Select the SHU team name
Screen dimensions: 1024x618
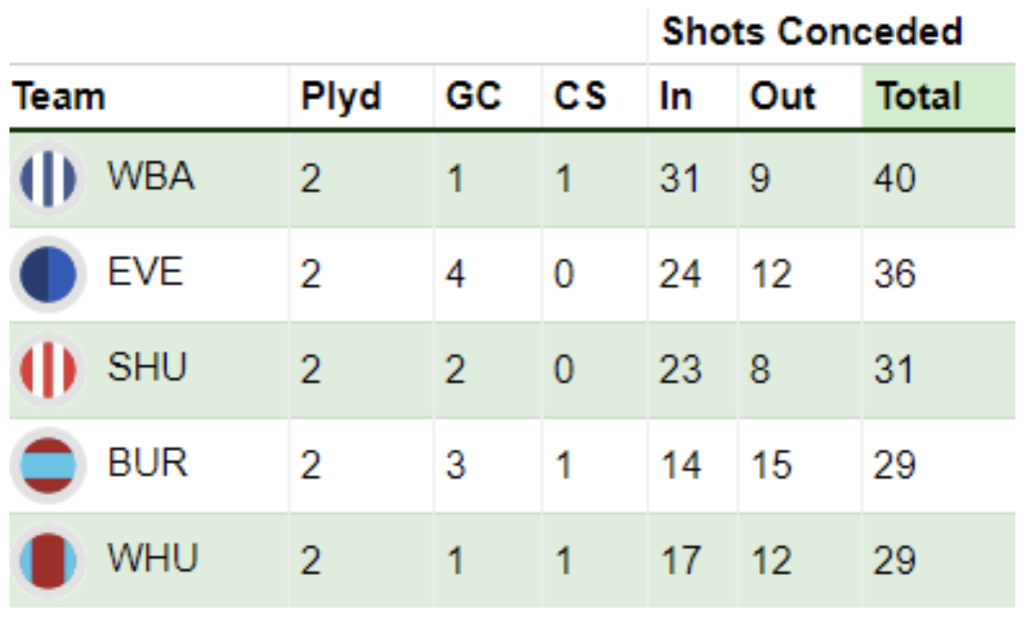coord(147,367)
